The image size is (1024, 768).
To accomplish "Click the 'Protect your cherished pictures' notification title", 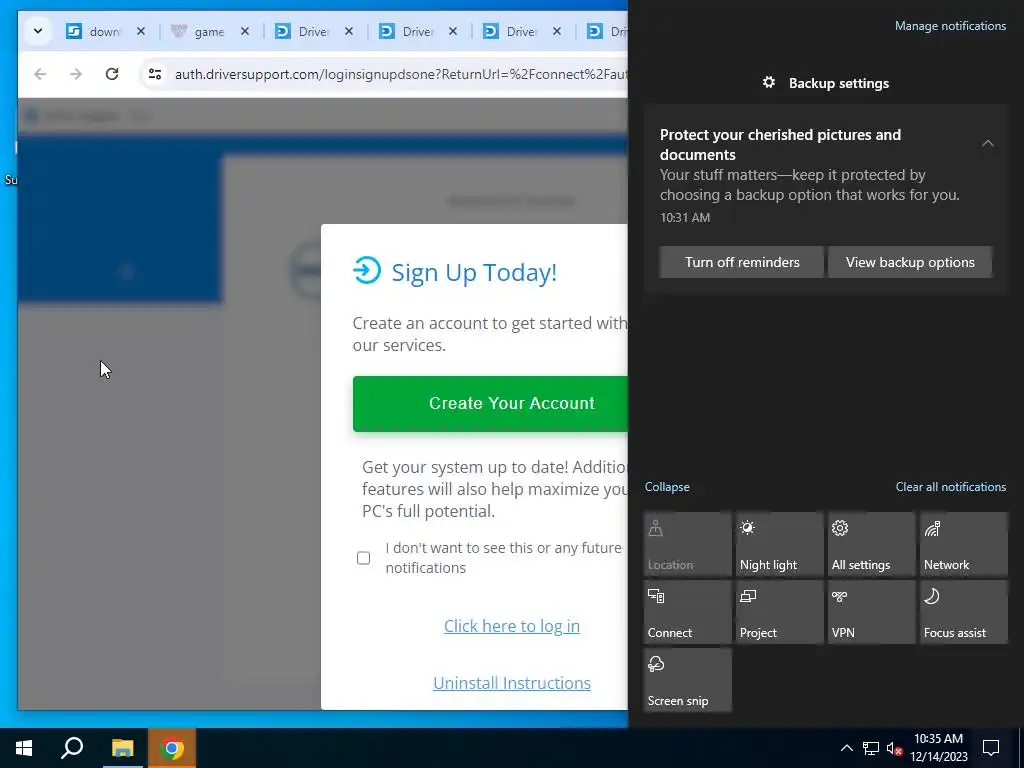I will pos(780,144).
